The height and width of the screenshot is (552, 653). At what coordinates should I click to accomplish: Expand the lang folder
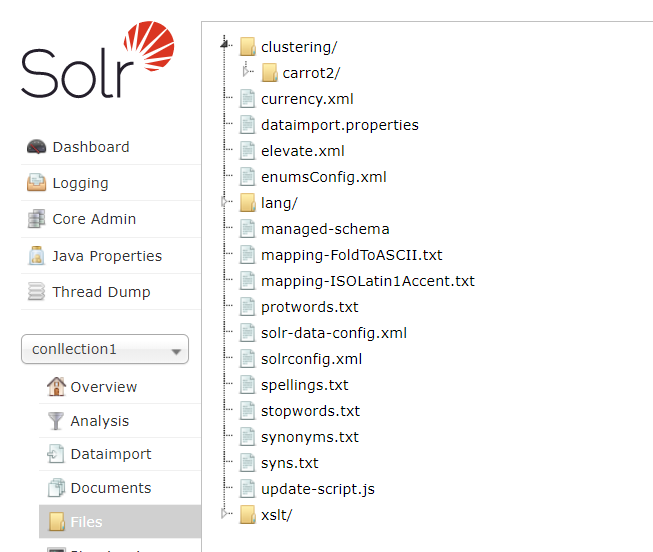tap(225, 202)
